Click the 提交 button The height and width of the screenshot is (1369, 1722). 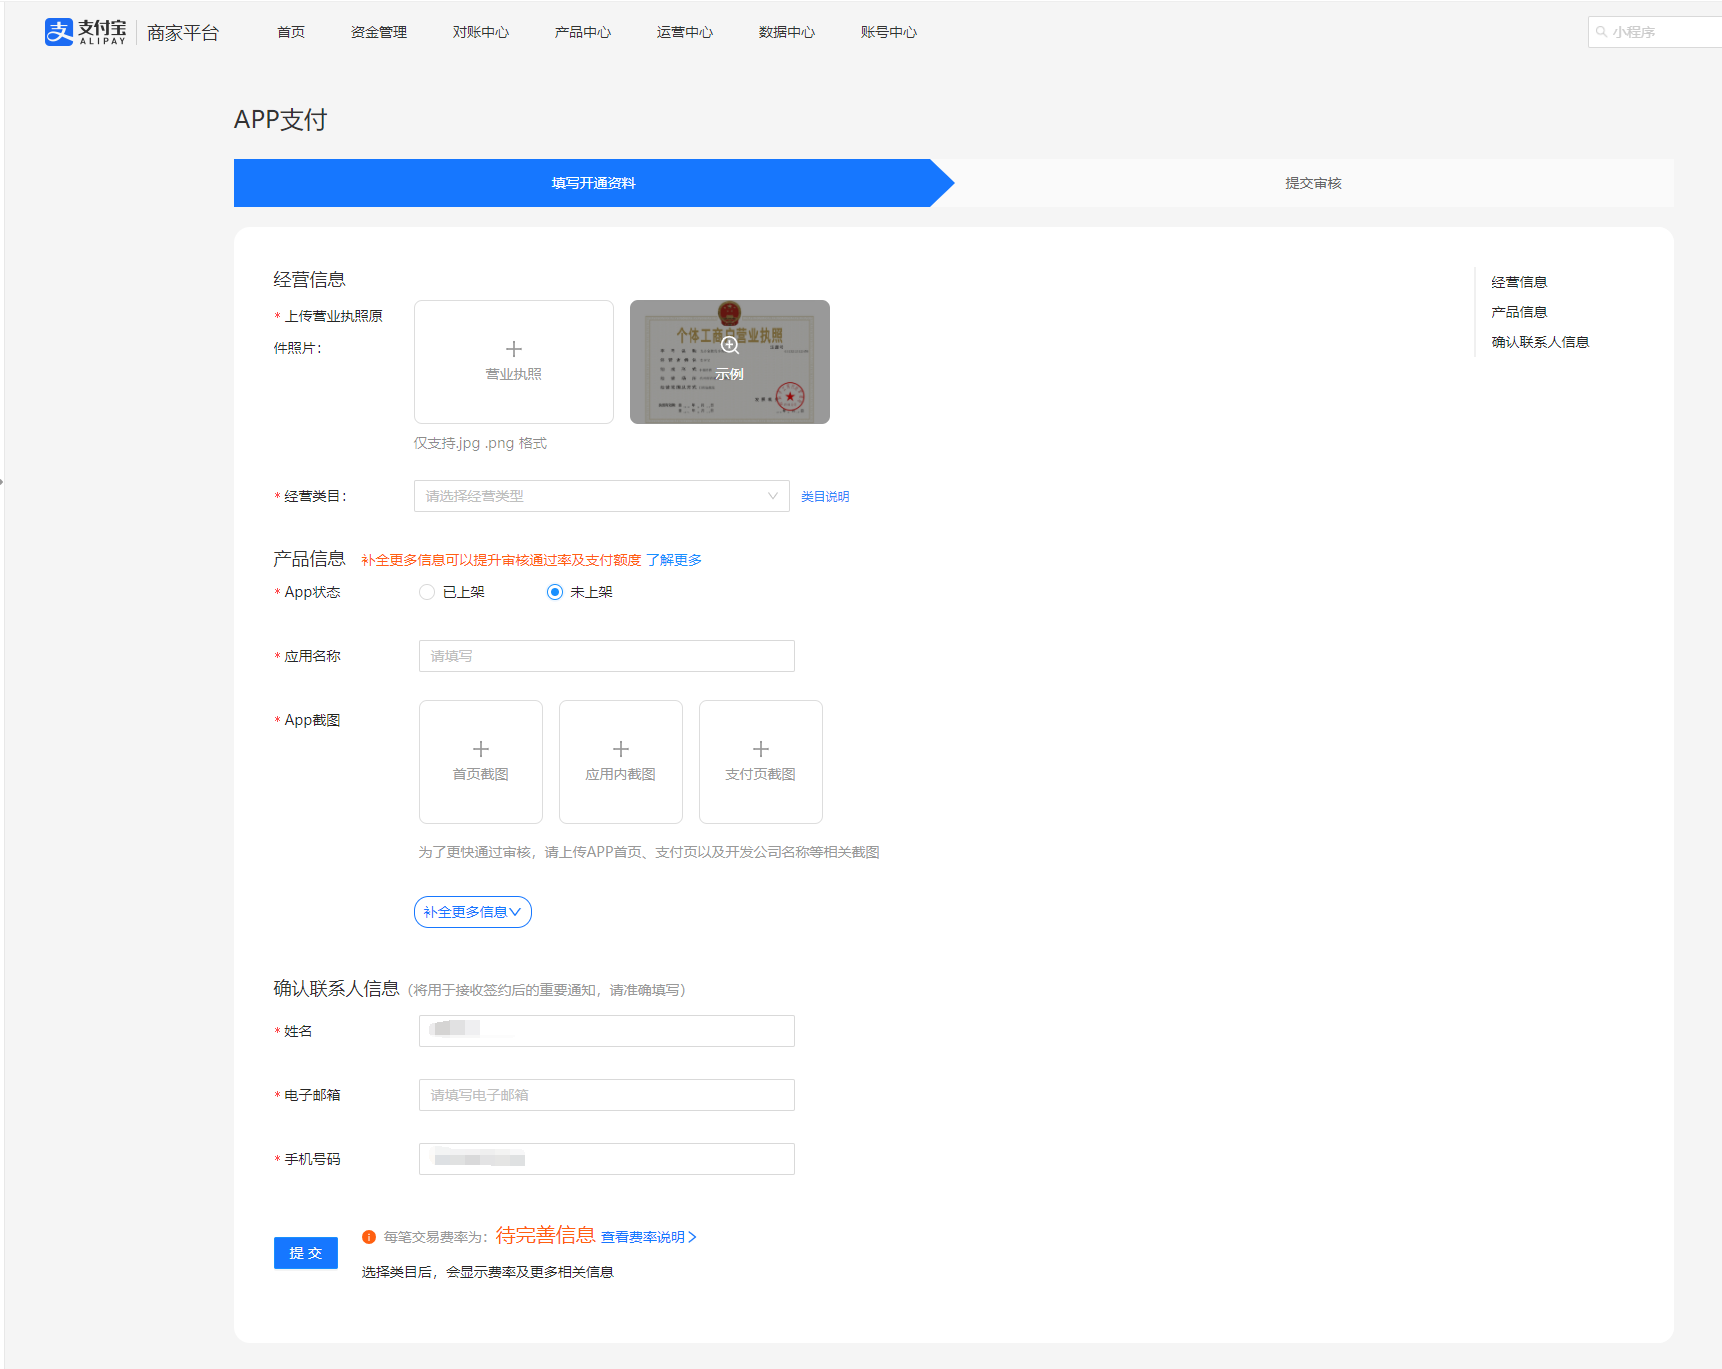pyautogui.click(x=306, y=1253)
